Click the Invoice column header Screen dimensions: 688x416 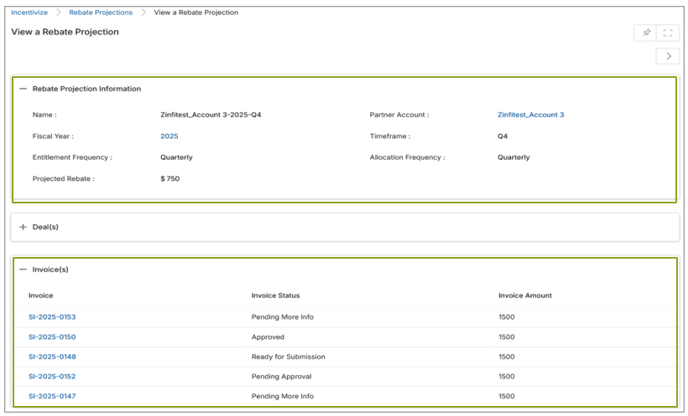tap(41, 296)
